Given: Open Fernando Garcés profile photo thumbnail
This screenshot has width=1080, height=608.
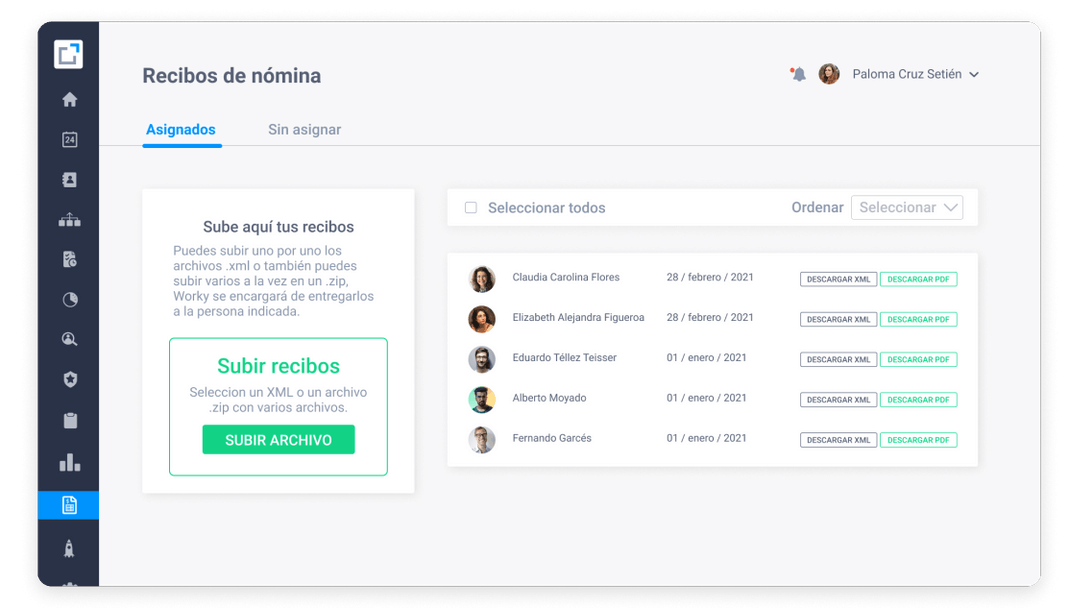Looking at the screenshot, I should click(x=482, y=438).
